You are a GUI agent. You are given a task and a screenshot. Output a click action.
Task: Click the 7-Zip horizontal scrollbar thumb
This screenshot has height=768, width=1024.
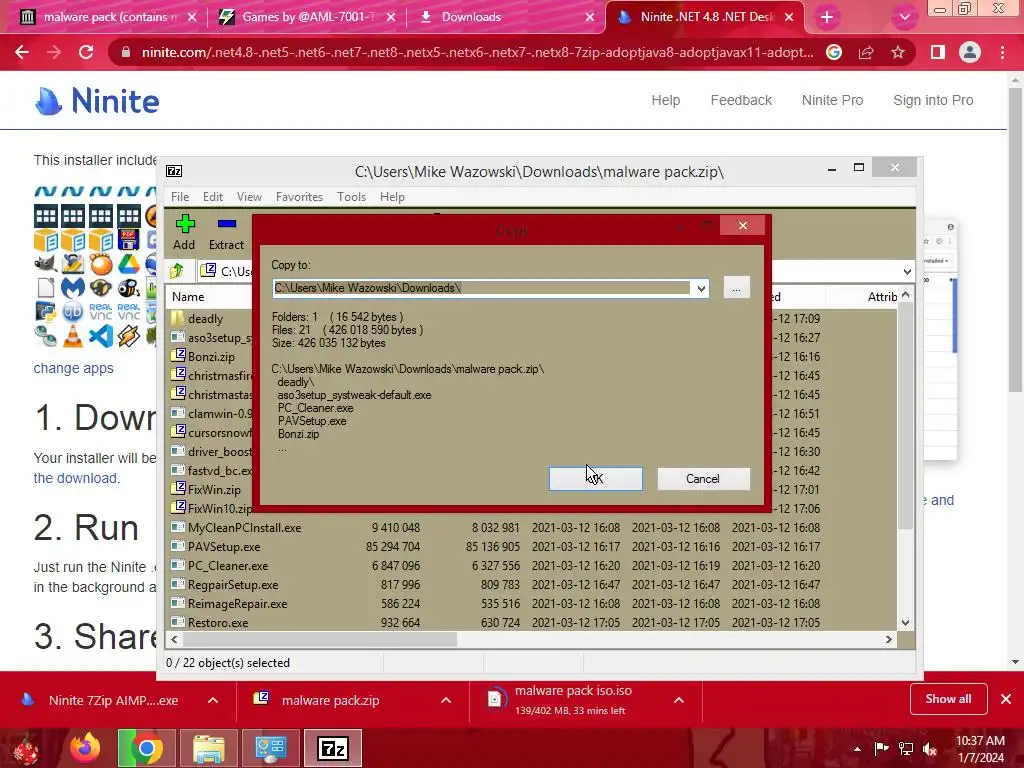(321, 639)
